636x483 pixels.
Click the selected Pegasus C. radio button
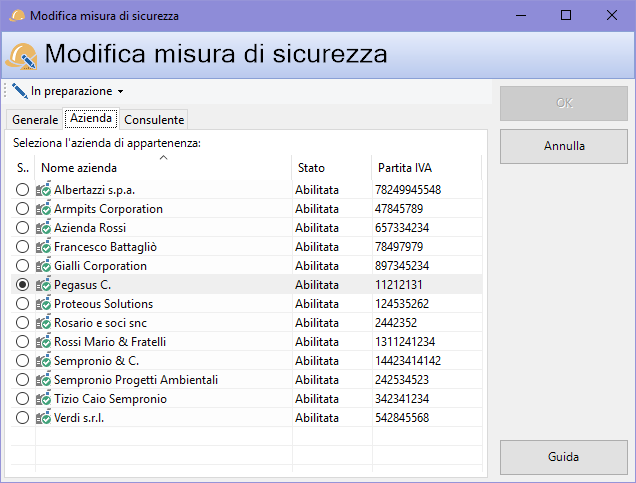pyautogui.click(x=22, y=285)
